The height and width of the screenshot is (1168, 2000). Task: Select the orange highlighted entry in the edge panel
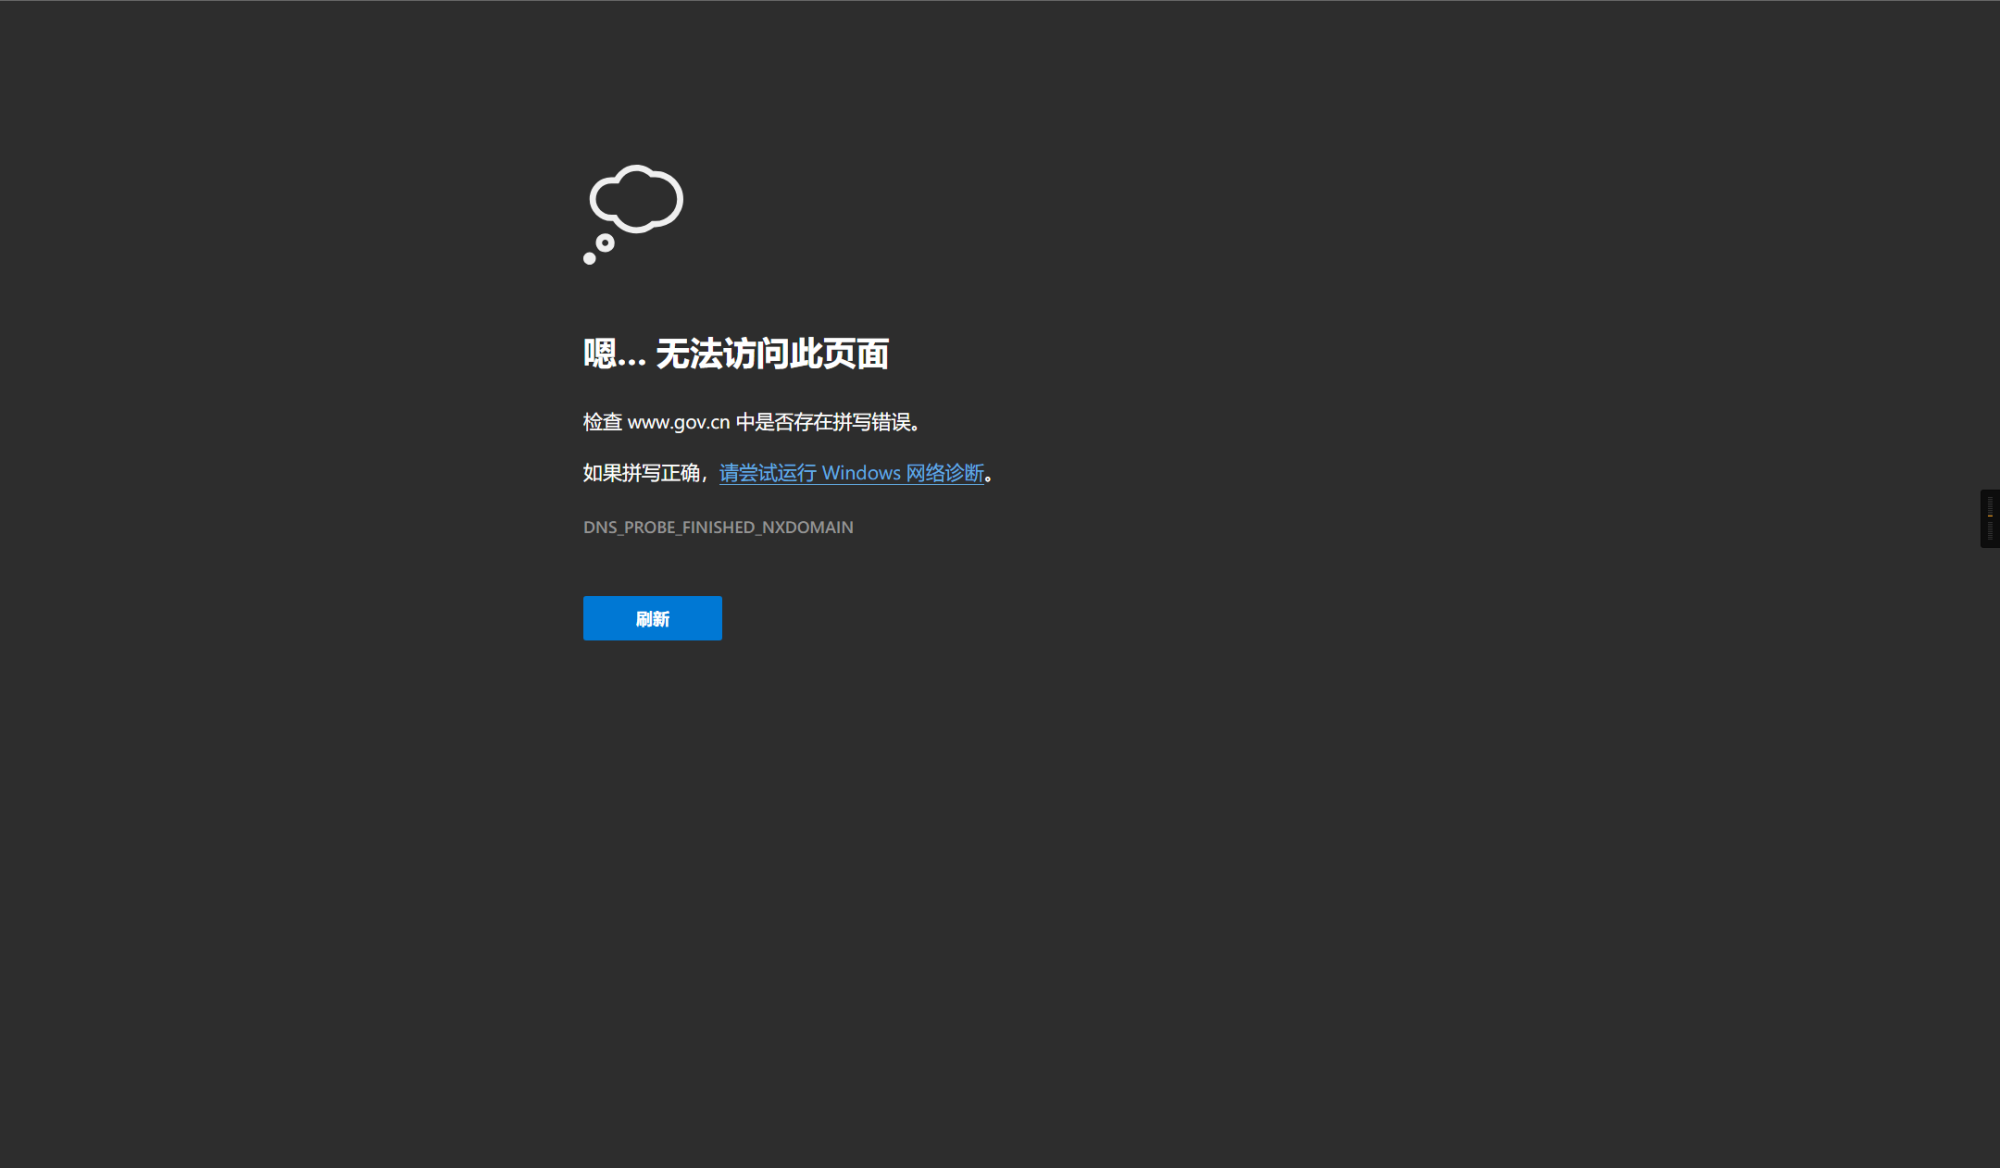tap(1990, 516)
